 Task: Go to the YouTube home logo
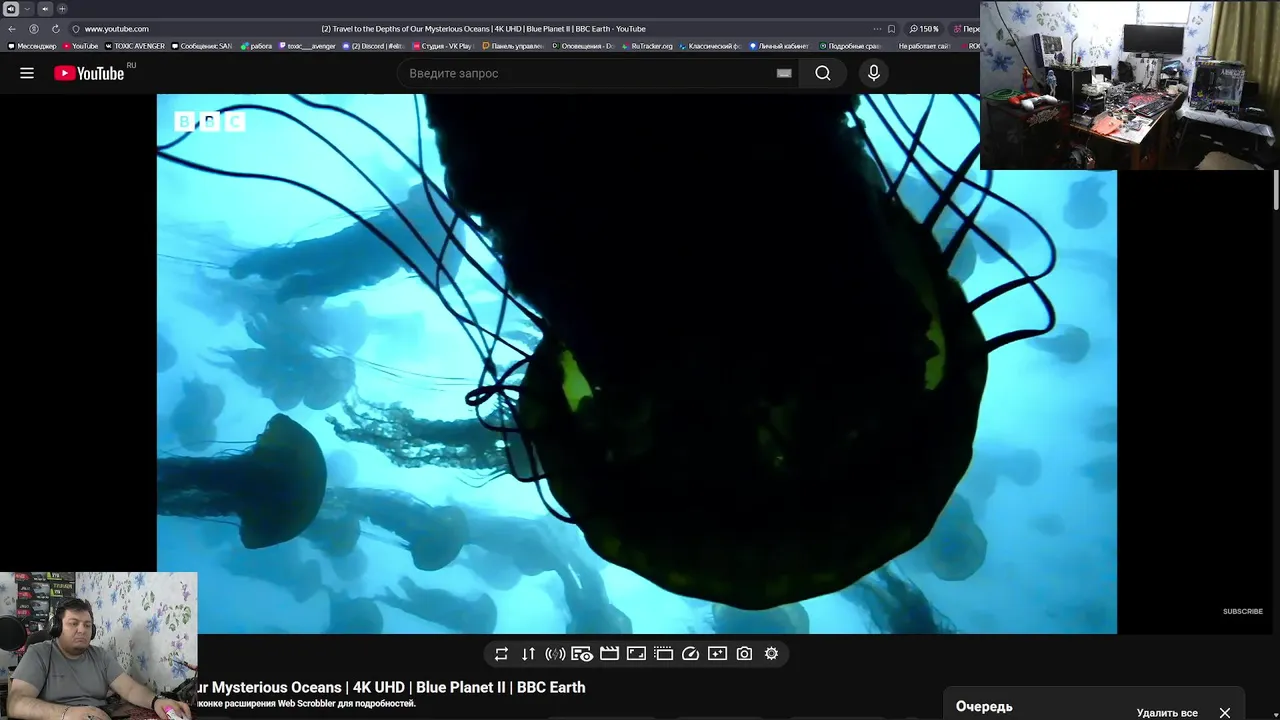point(89,73)
